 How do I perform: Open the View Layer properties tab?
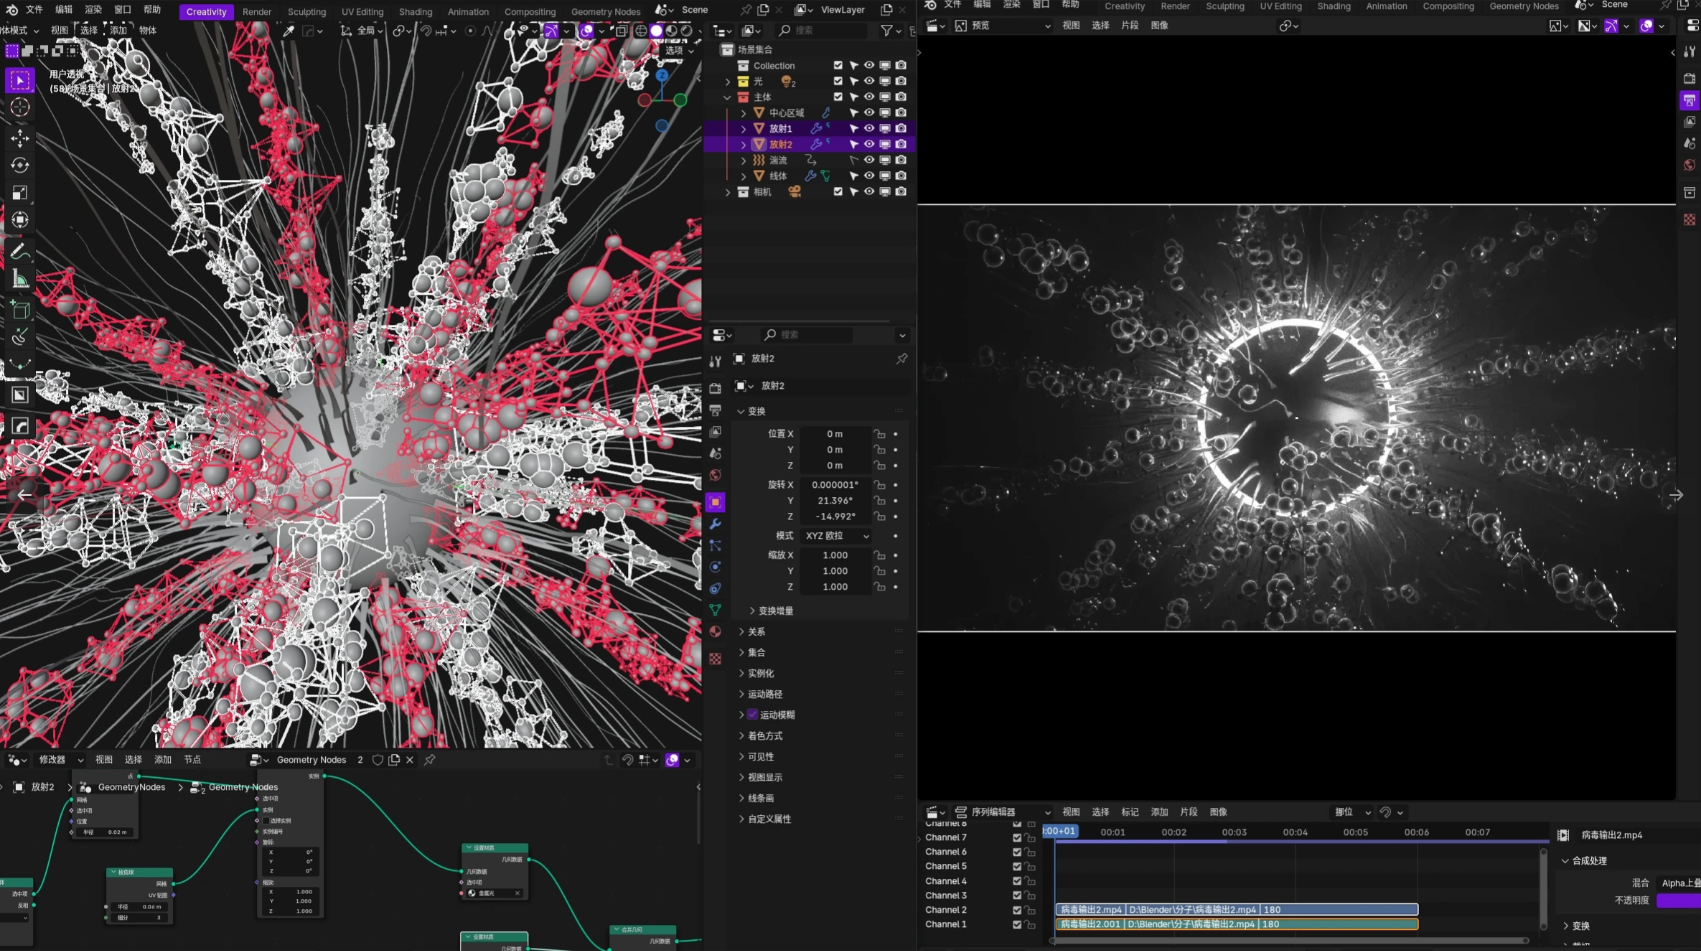click(715, 432)
